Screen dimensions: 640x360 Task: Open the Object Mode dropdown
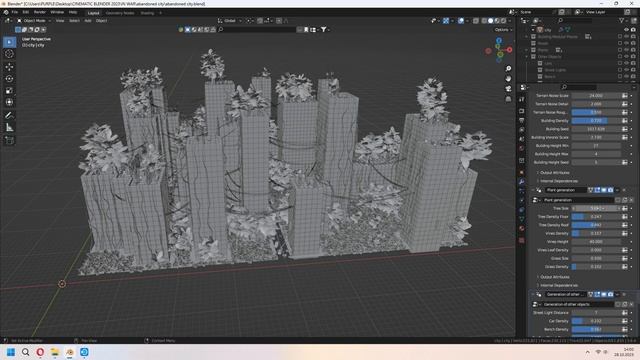(34, 20)
